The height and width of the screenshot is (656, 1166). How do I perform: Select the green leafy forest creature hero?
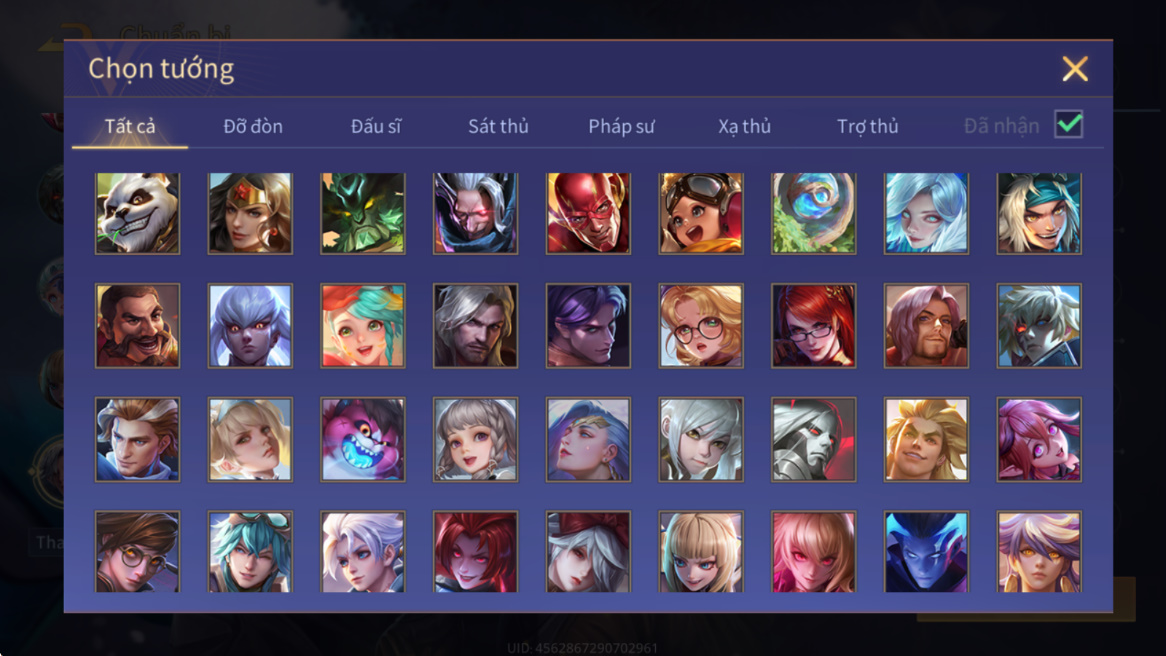tap(363, 213)
